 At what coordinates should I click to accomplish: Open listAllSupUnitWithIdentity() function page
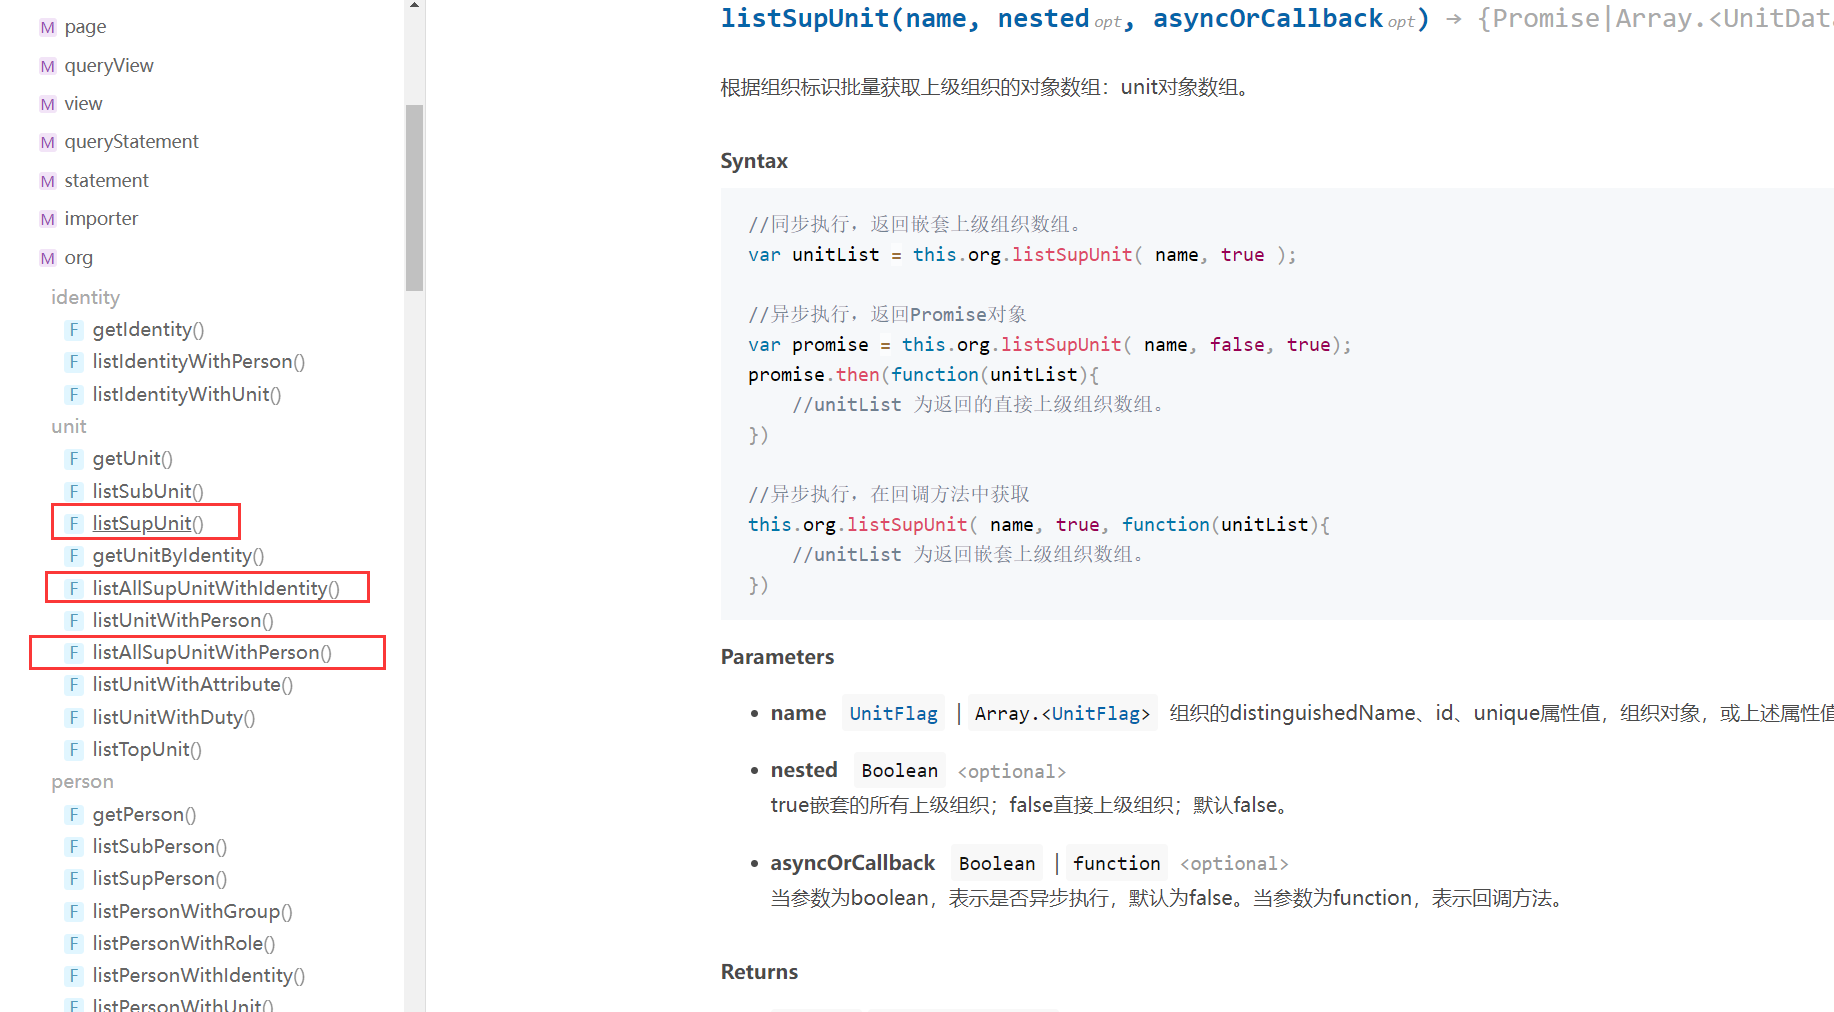(216, 589)
